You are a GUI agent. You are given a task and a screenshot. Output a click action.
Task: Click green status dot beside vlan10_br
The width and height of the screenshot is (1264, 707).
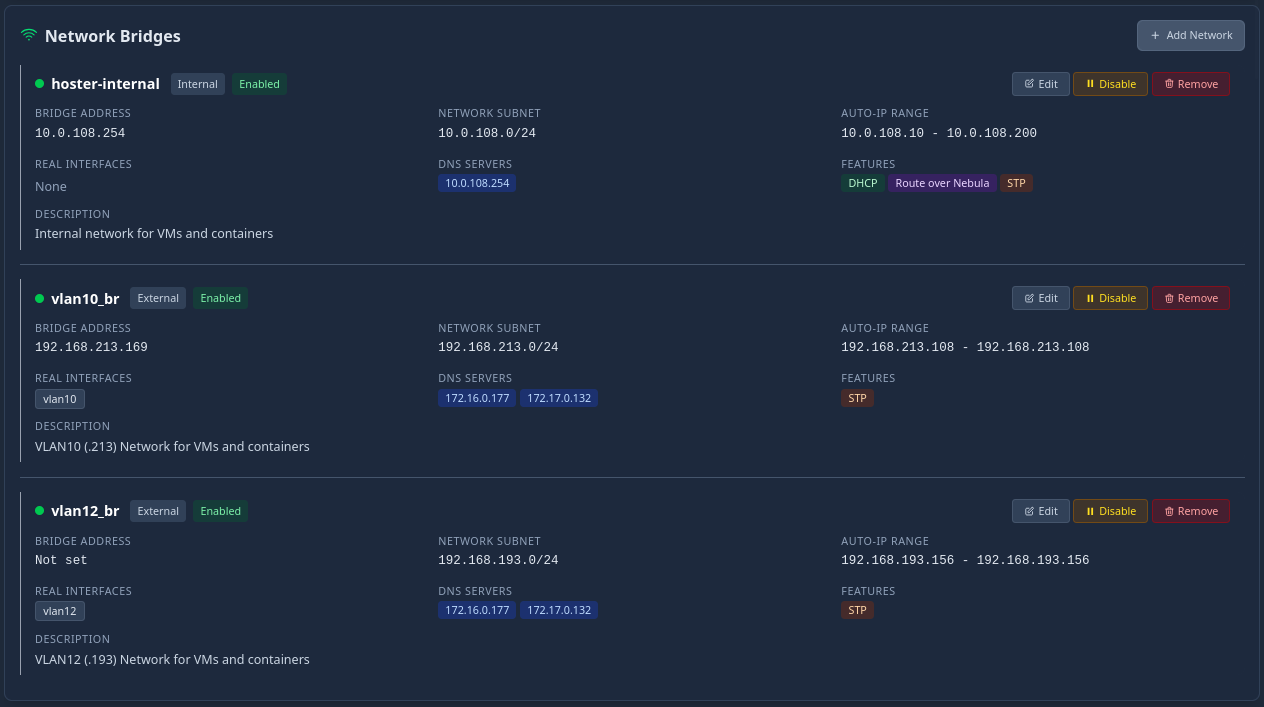click(40, 298)
